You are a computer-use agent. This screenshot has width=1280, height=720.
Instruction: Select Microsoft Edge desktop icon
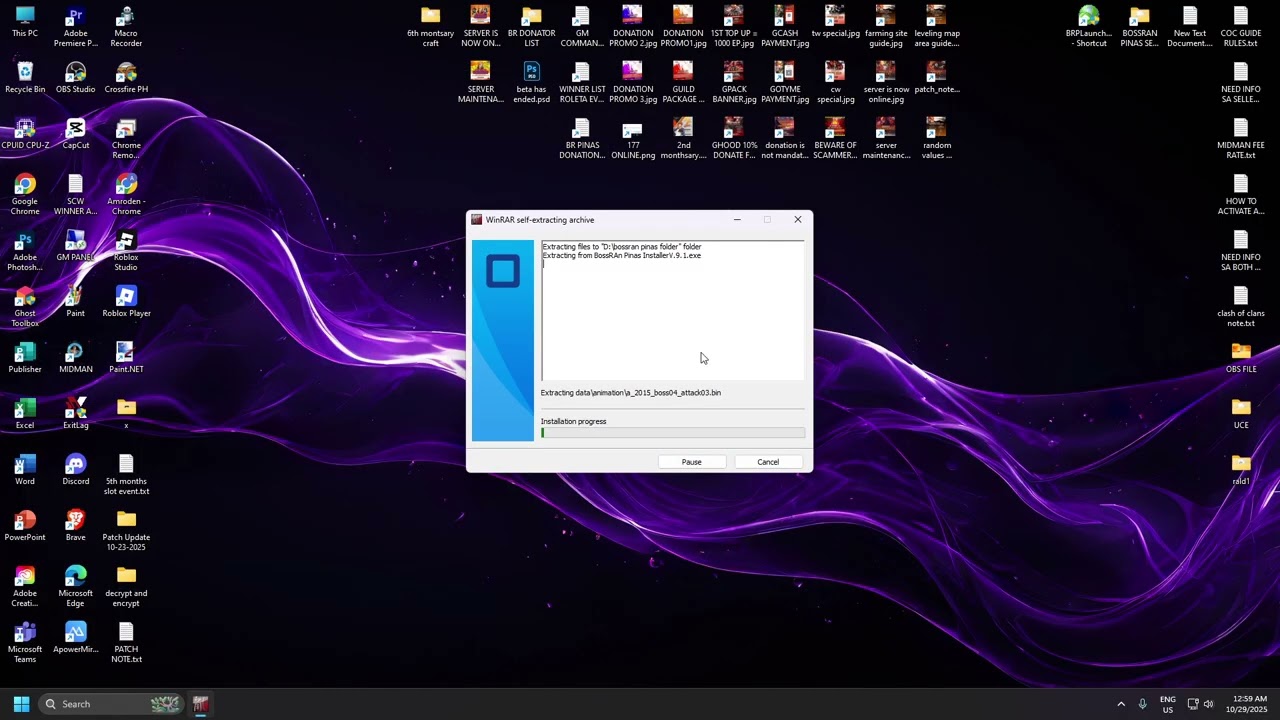click(76, 587)
